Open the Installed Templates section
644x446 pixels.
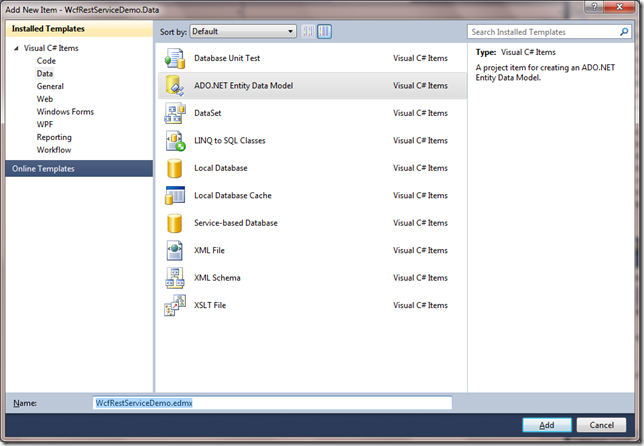(x=79, y=29)
